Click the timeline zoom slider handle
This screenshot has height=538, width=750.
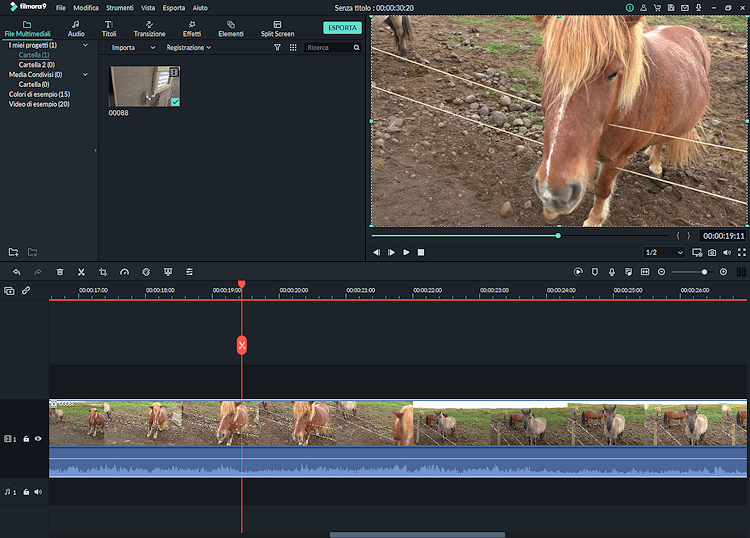coord(705,272)
